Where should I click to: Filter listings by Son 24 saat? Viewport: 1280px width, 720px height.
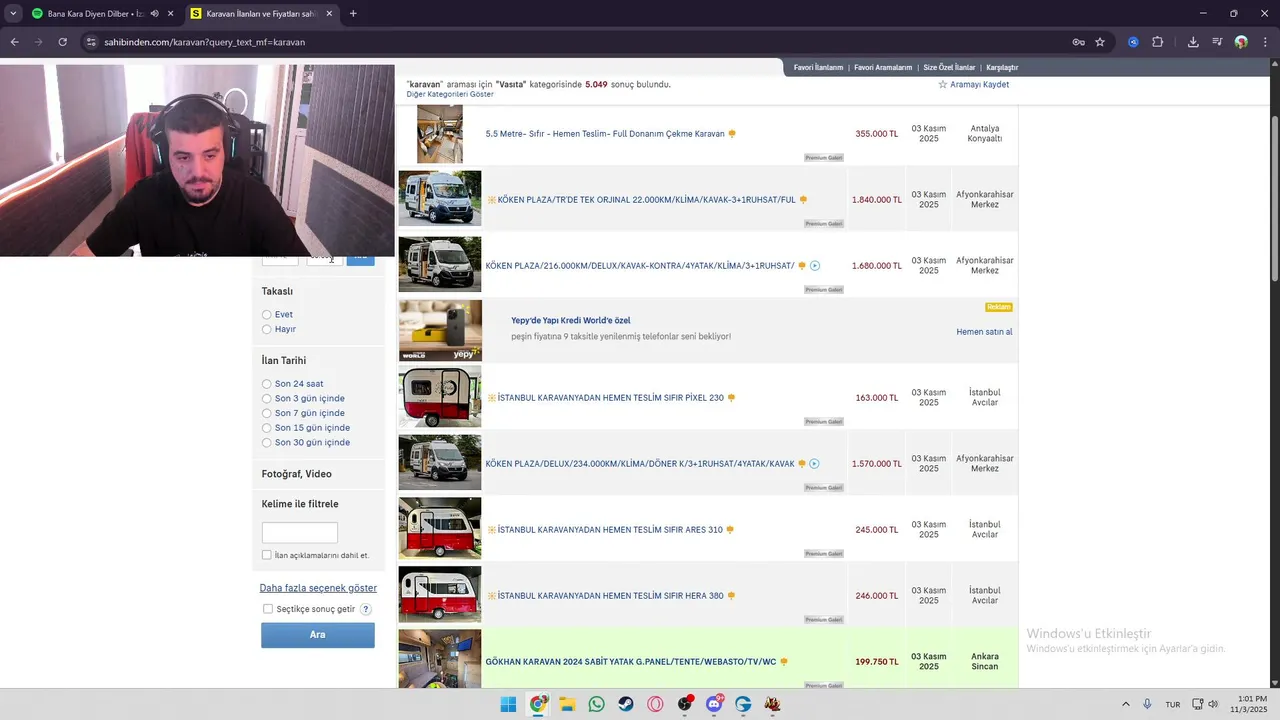pos(267,384)
